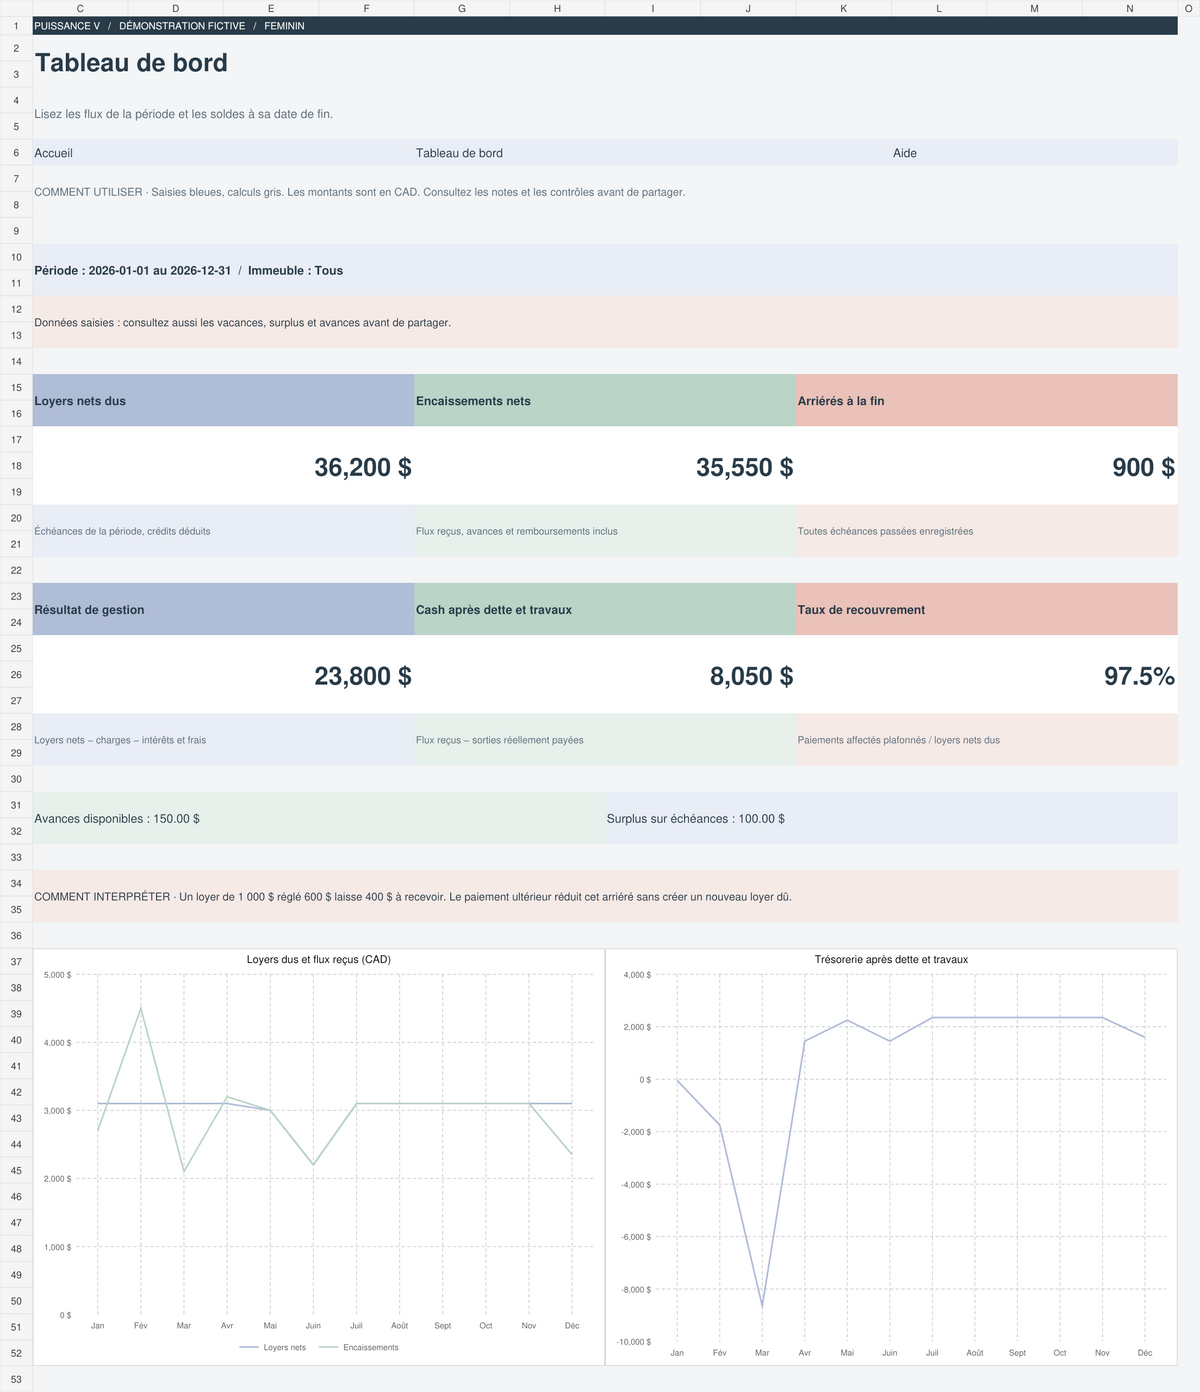Screen dimensions: 1200x1392
Task: Select the 900 $ arrears value
Action: click(1143, 467)
